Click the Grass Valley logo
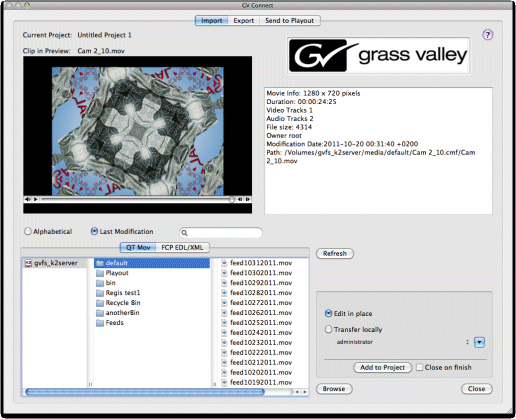516x419 pixels. [378, 55]
